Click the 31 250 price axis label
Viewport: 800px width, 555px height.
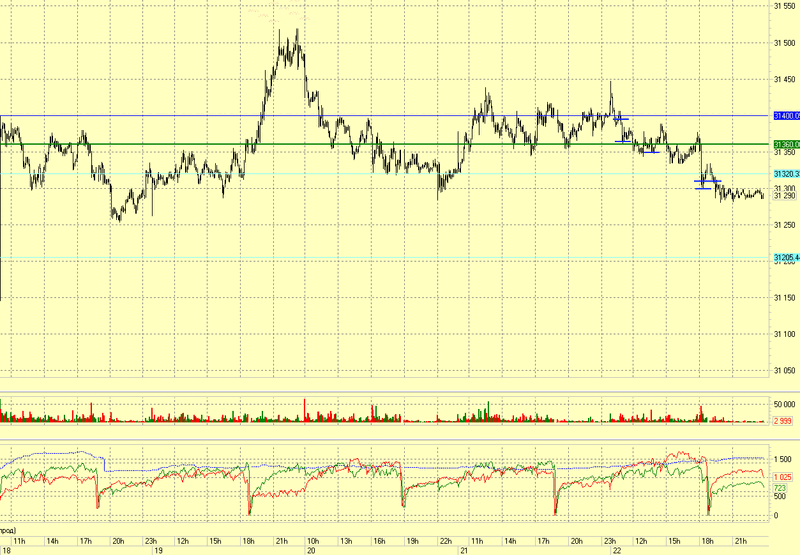click(785, 225)
